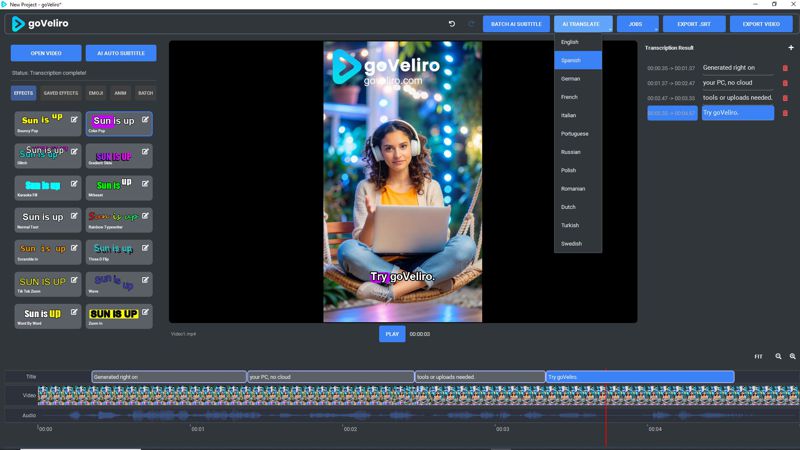
Task: Fit timeline with FIT button
Action: (758, 357)
